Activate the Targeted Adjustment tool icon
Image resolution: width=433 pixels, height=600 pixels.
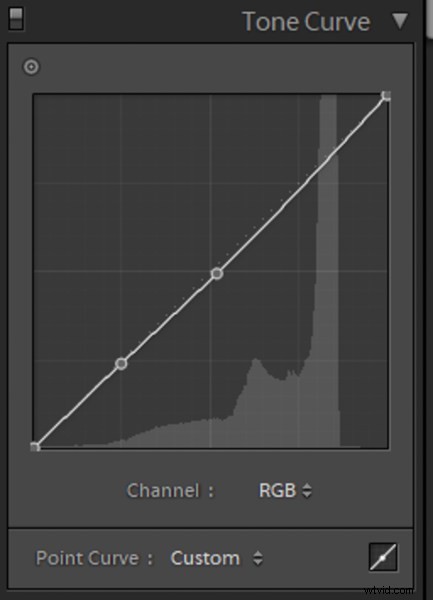31,67
